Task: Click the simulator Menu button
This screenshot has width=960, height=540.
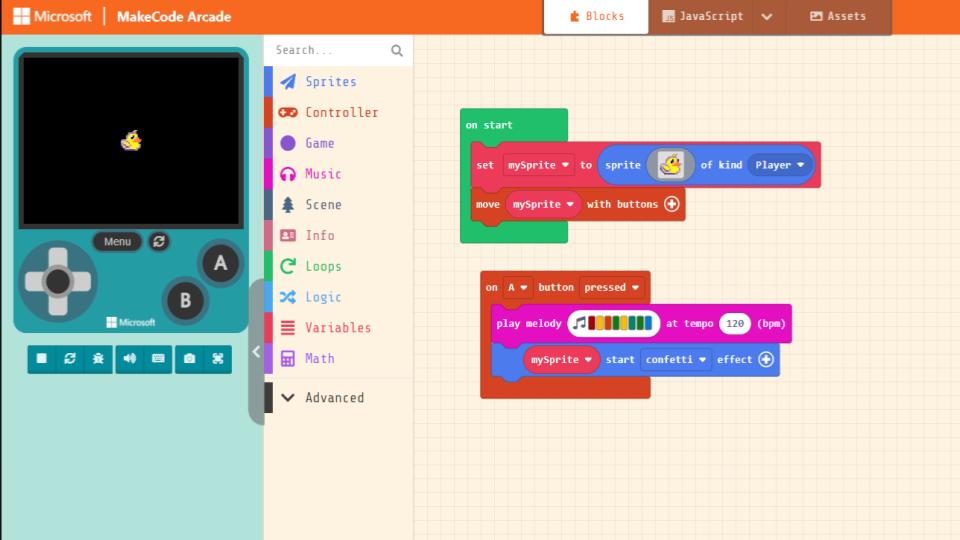Action: click(x=117, y=241)
